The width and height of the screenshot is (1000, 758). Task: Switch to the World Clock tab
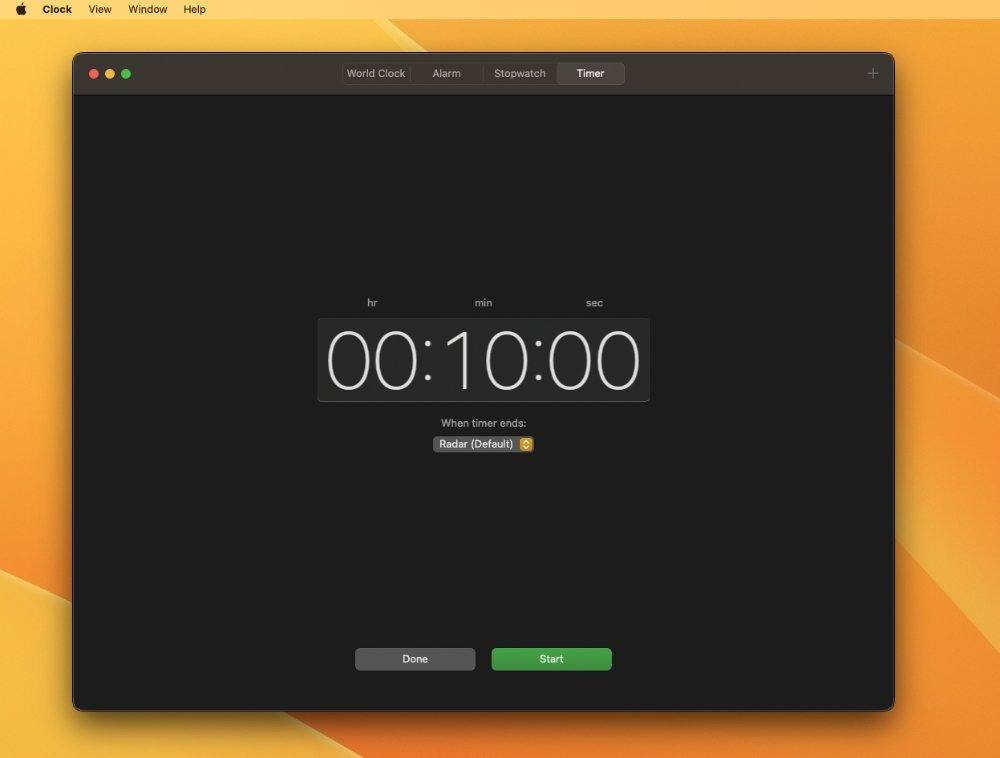[x=375, y=73]
